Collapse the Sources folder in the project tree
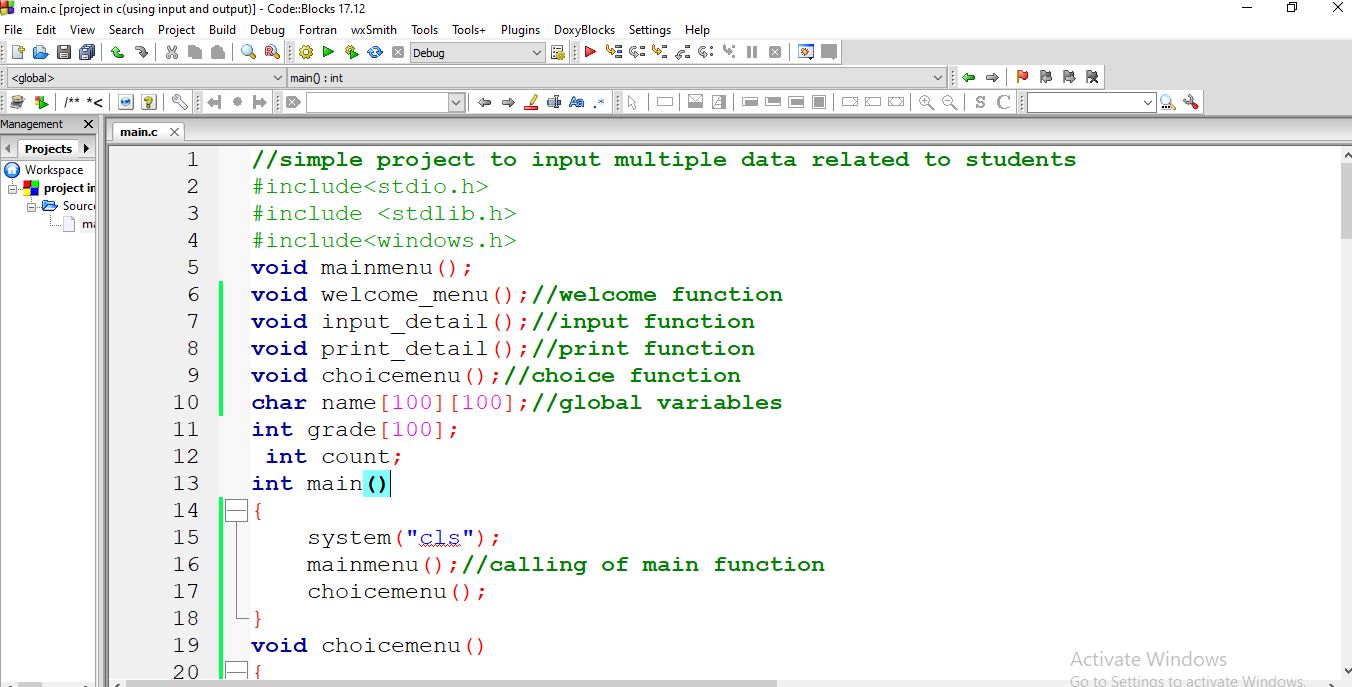This screenshot has width=1352, height=687. coord(32,207)
